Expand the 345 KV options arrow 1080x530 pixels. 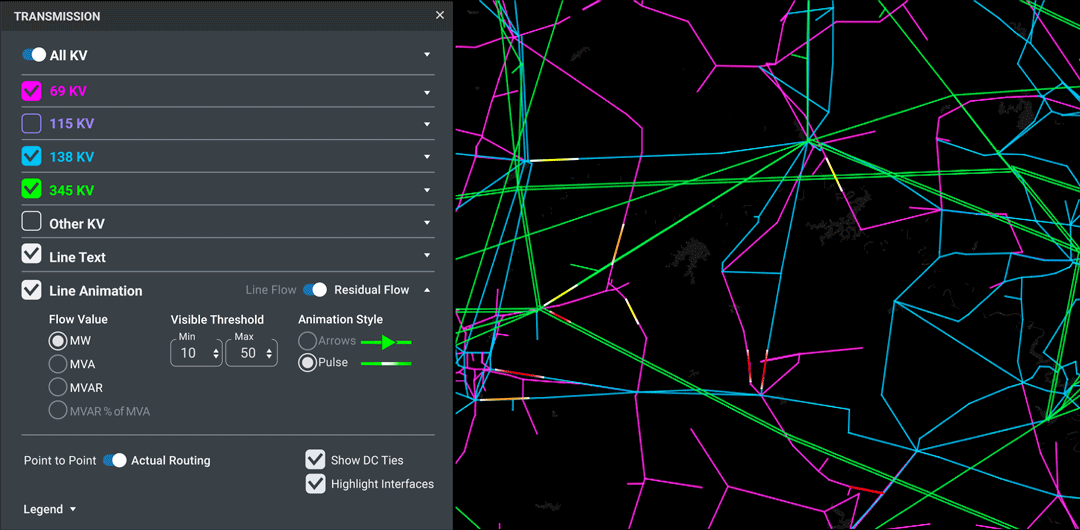(427, 190)
